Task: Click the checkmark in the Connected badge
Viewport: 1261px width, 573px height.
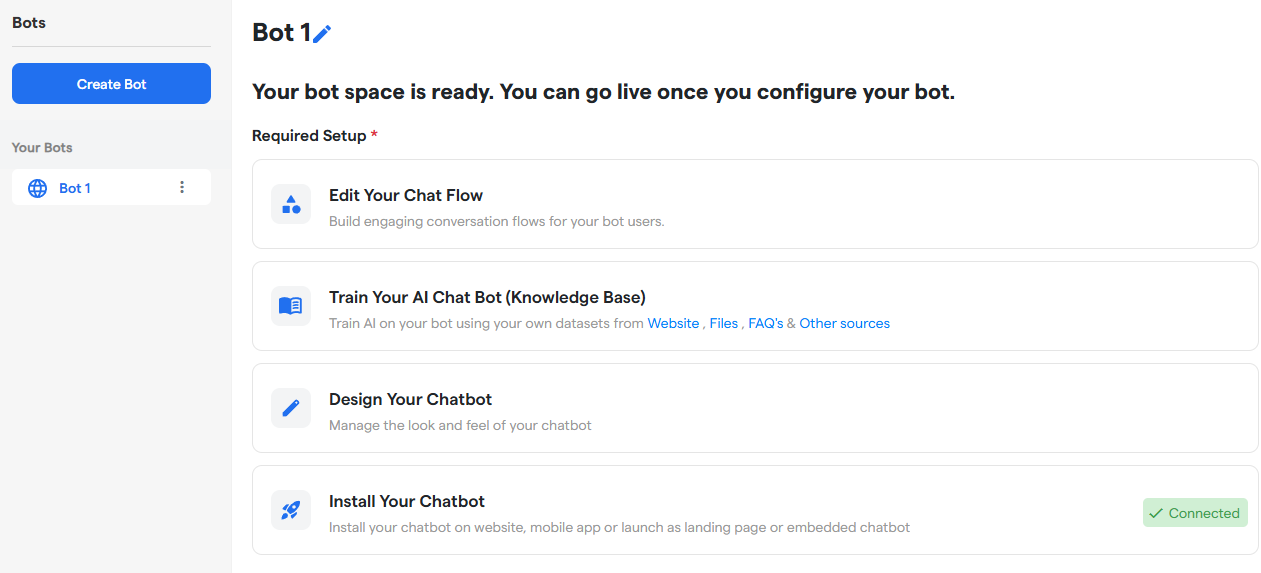Action: 1156,513
